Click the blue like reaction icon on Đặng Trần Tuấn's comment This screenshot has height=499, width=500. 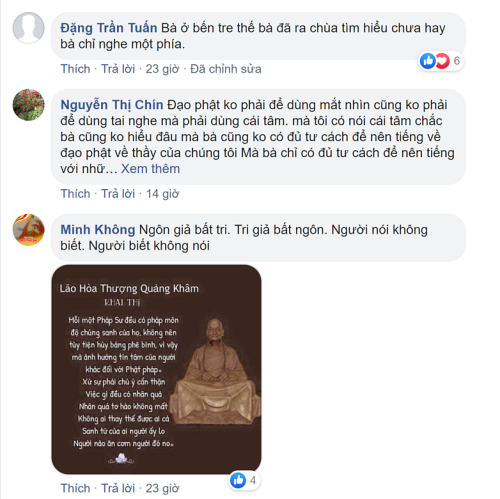pyautogui.click(x=428, y=61)
